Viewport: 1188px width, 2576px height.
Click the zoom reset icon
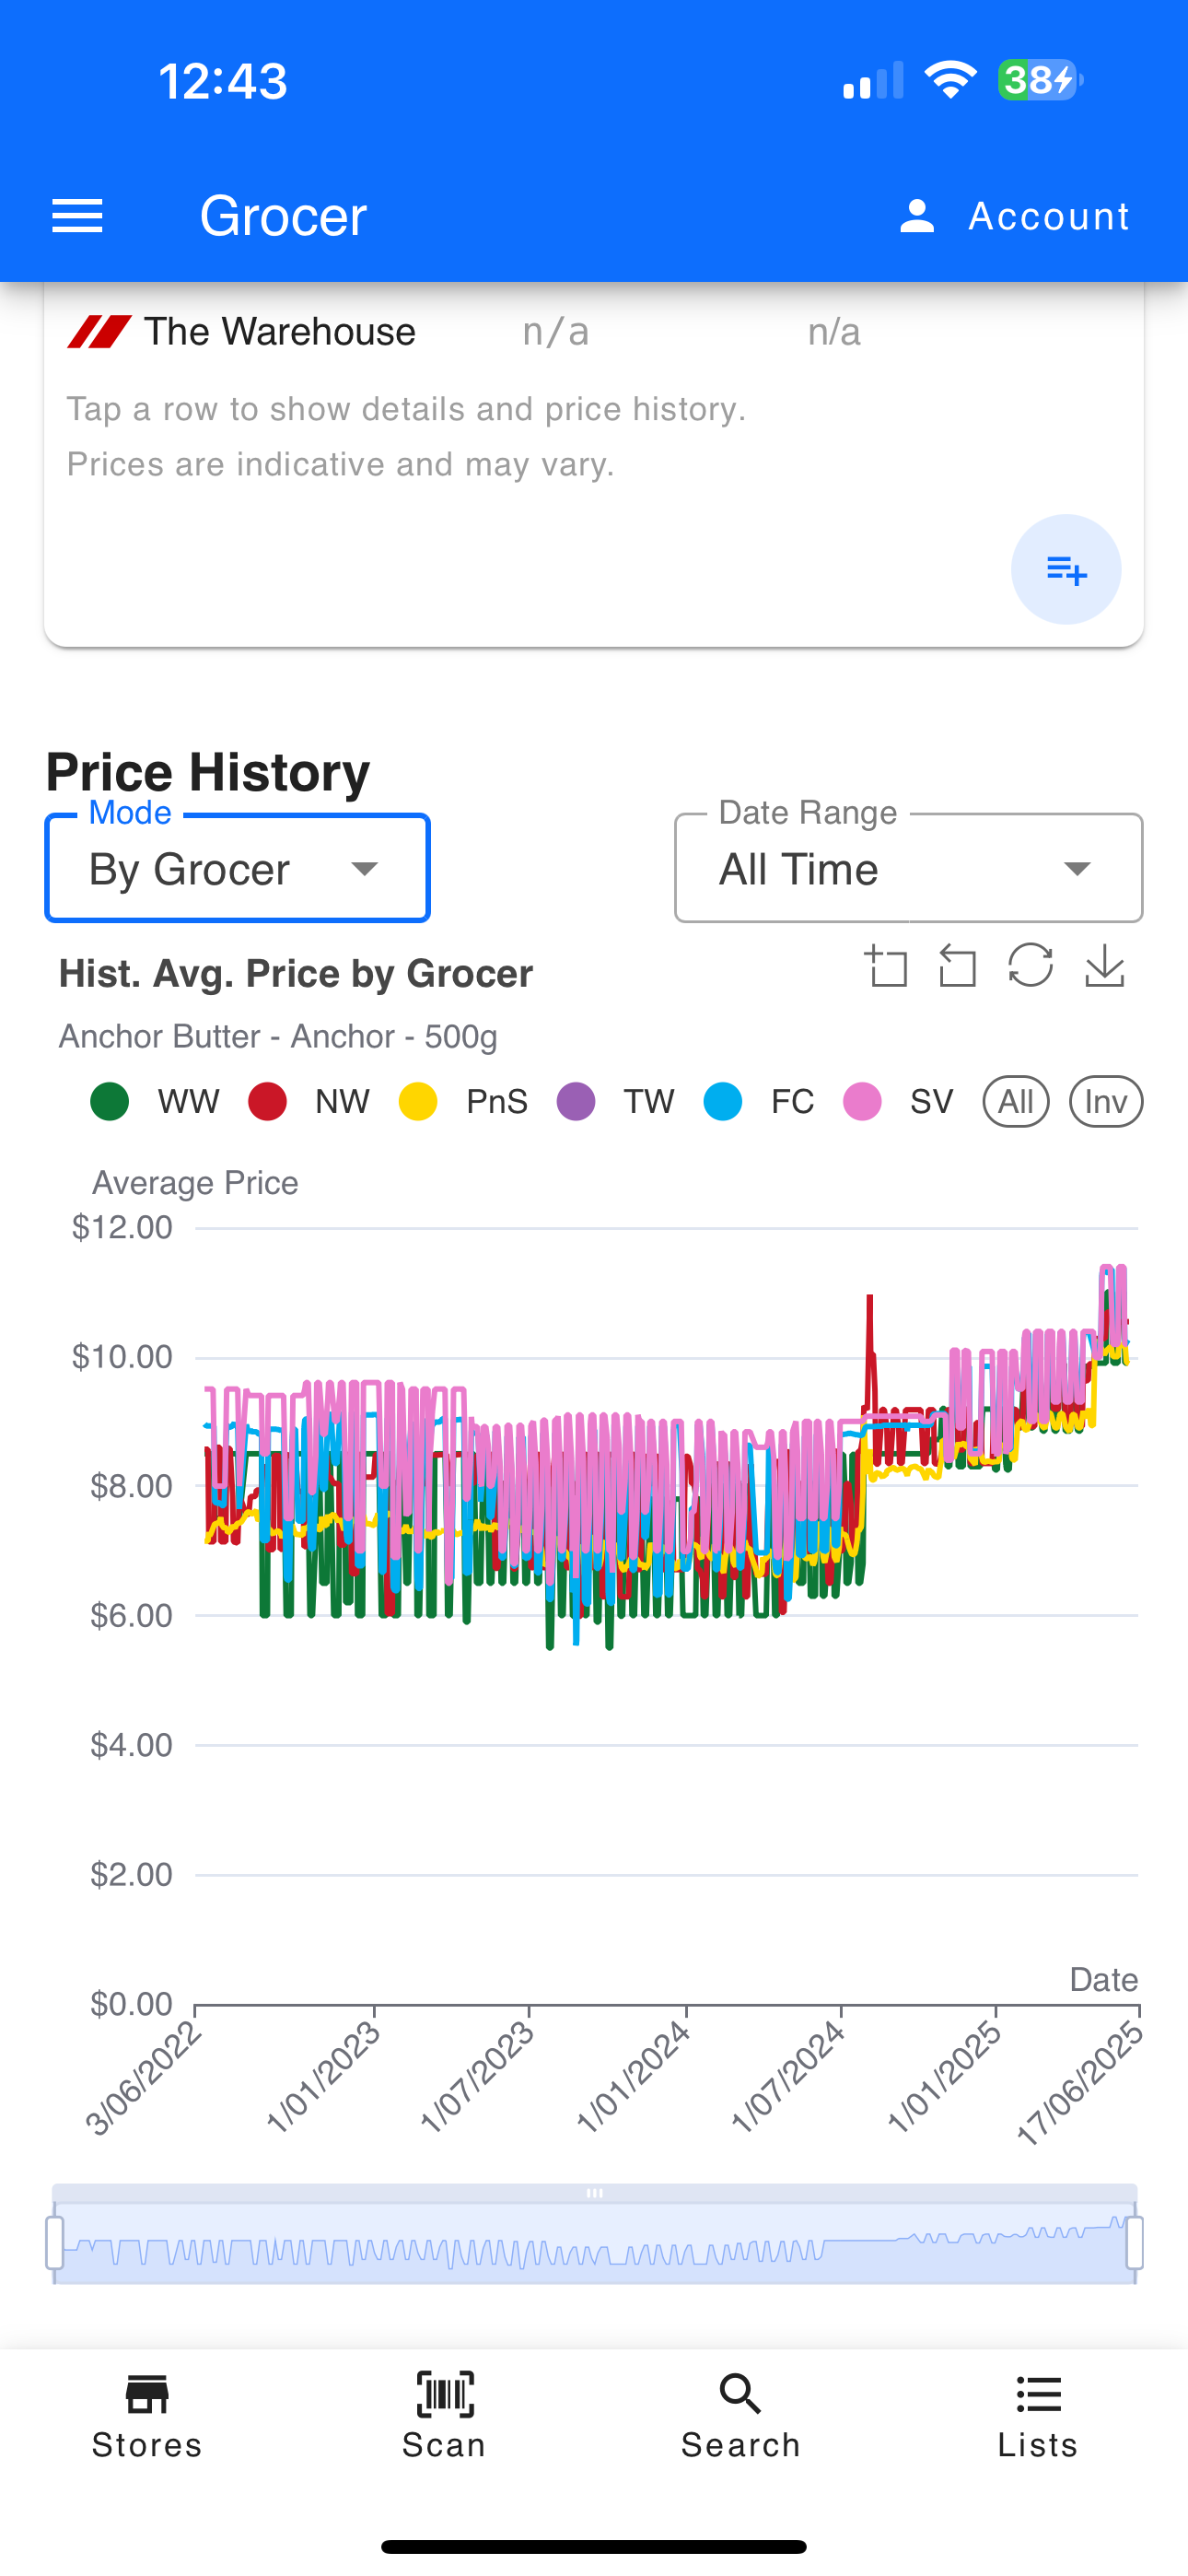click(958, 967)
